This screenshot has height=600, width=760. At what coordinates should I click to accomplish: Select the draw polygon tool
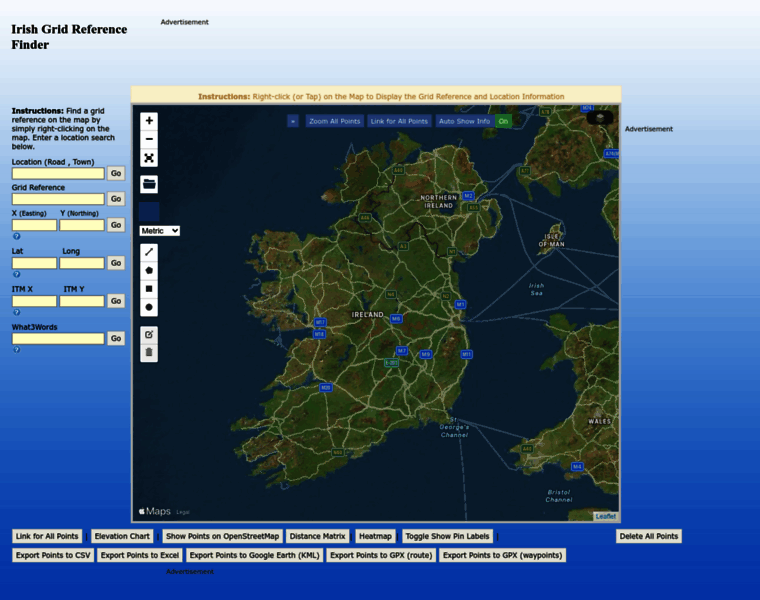tap(149, 270)
